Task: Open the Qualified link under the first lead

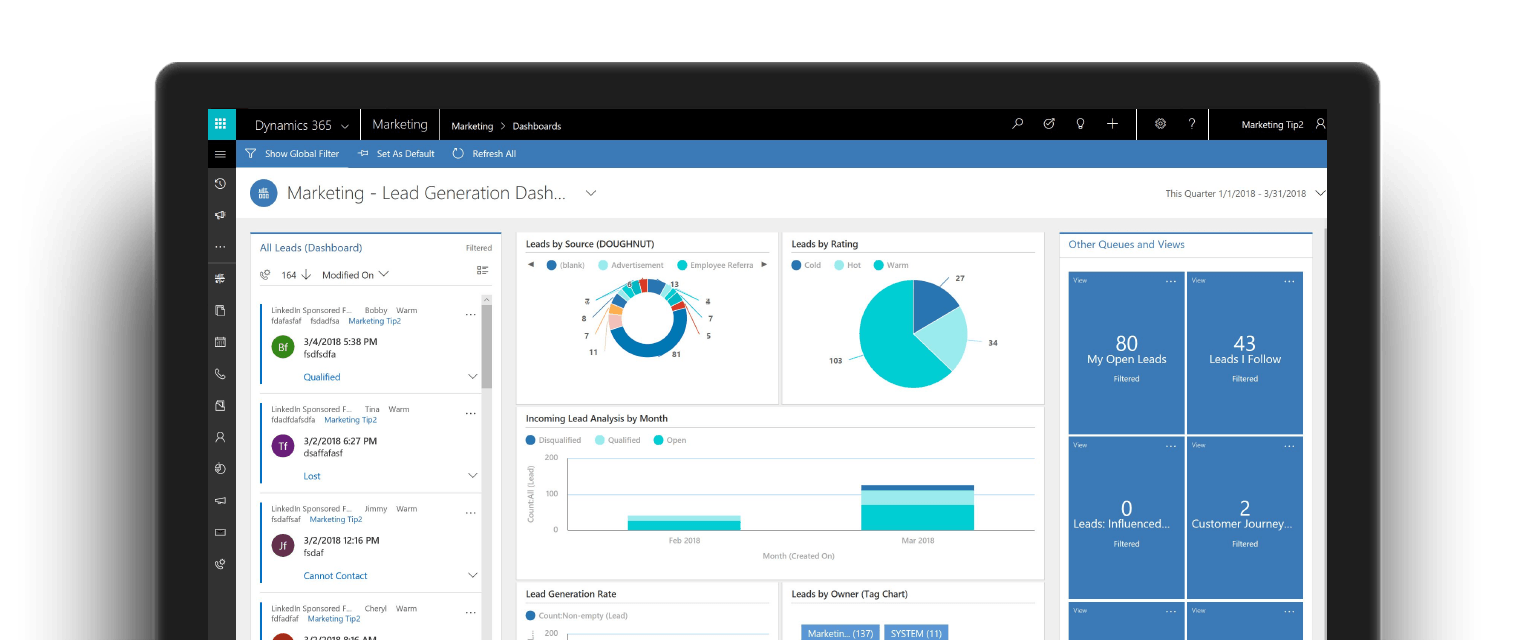Action: pos(321,377)
